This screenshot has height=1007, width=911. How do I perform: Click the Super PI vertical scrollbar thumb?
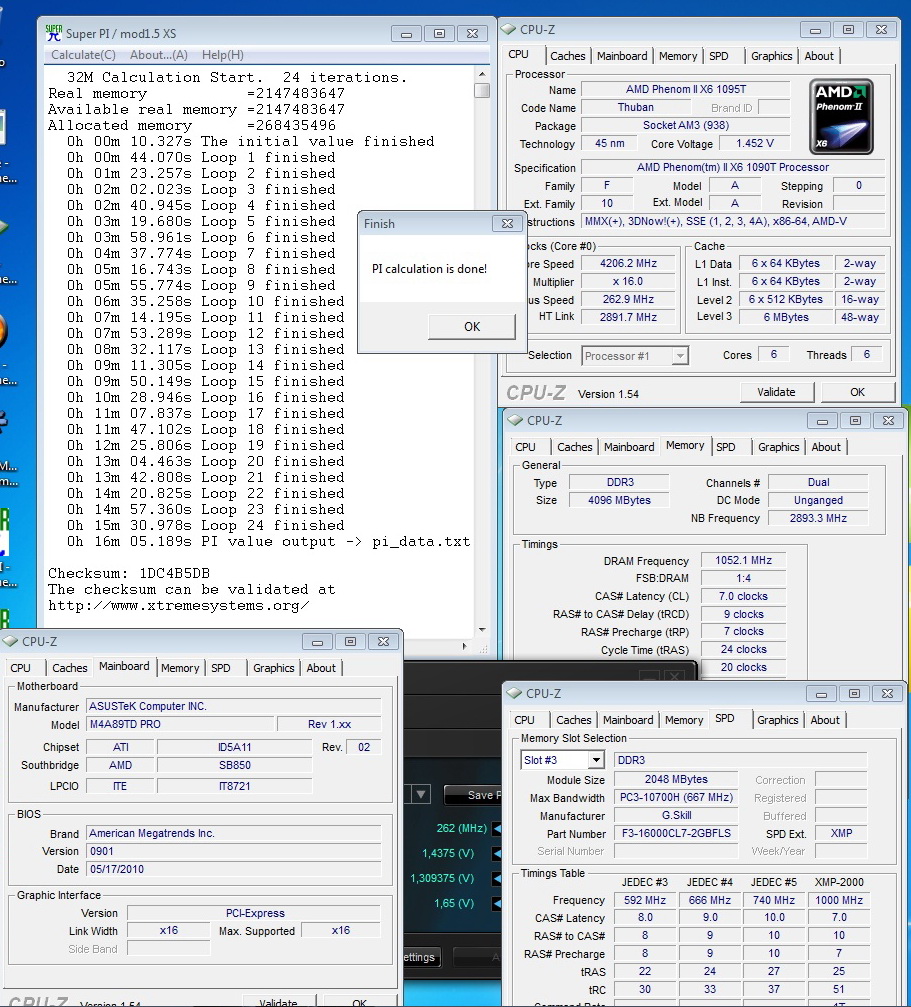click(482, 90)
